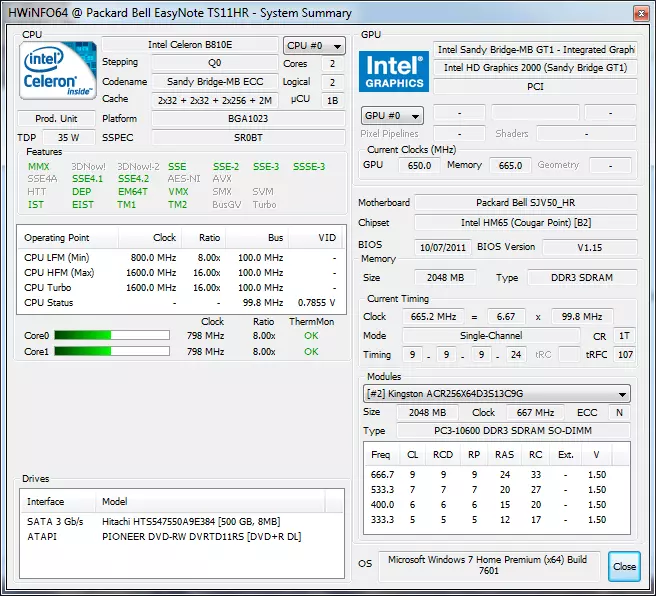Click the Intel Celeron inside logo
This screenshot has height=596, width=656.
(58, 71)
